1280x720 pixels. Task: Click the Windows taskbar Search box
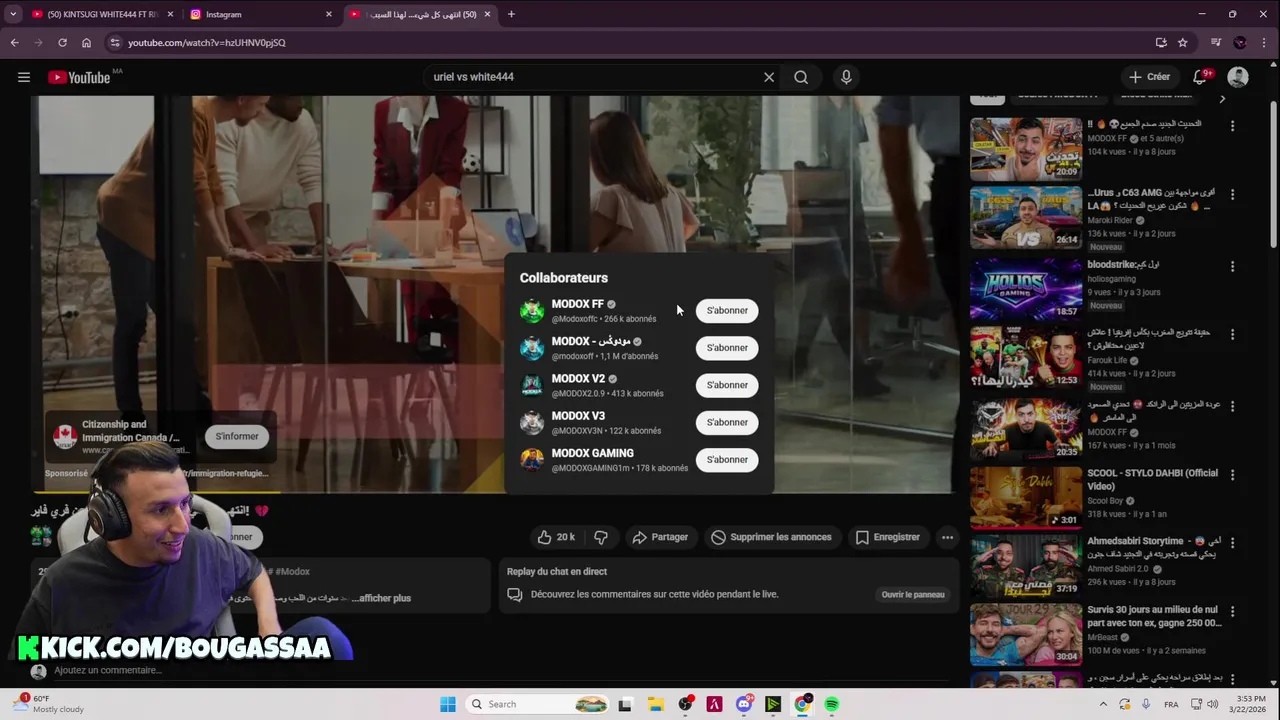[538, 704]
